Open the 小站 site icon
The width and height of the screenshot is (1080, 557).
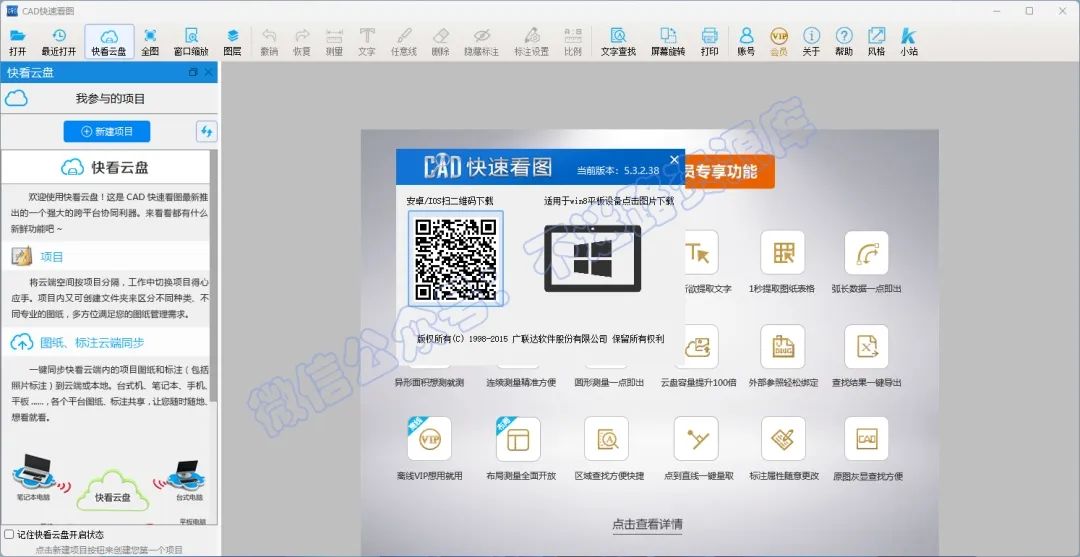pyautogui.click(x=908, y=42)
